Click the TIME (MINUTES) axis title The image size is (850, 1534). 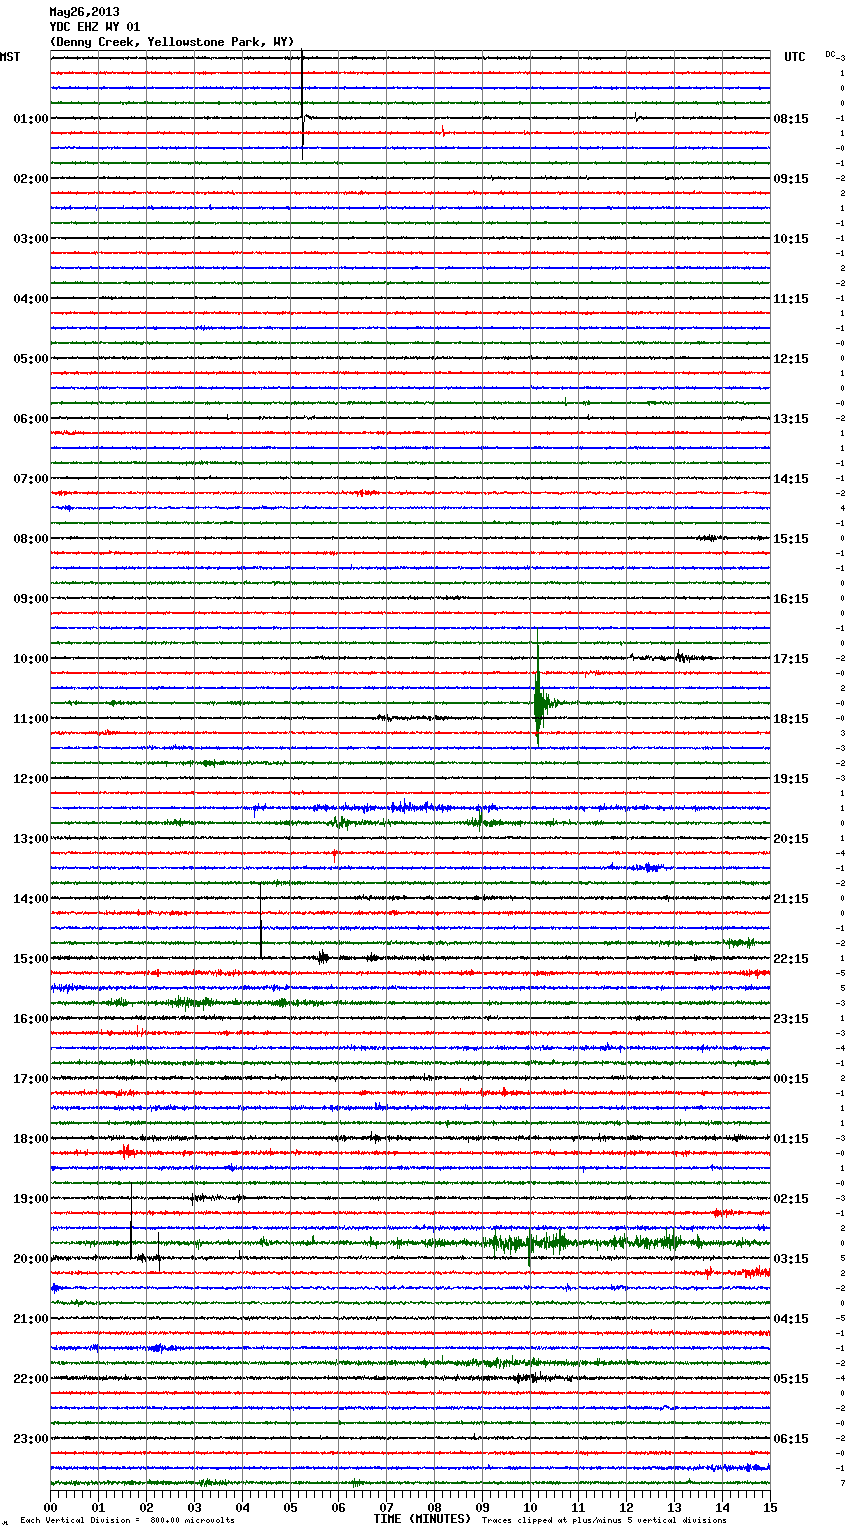click(422, 1519)
